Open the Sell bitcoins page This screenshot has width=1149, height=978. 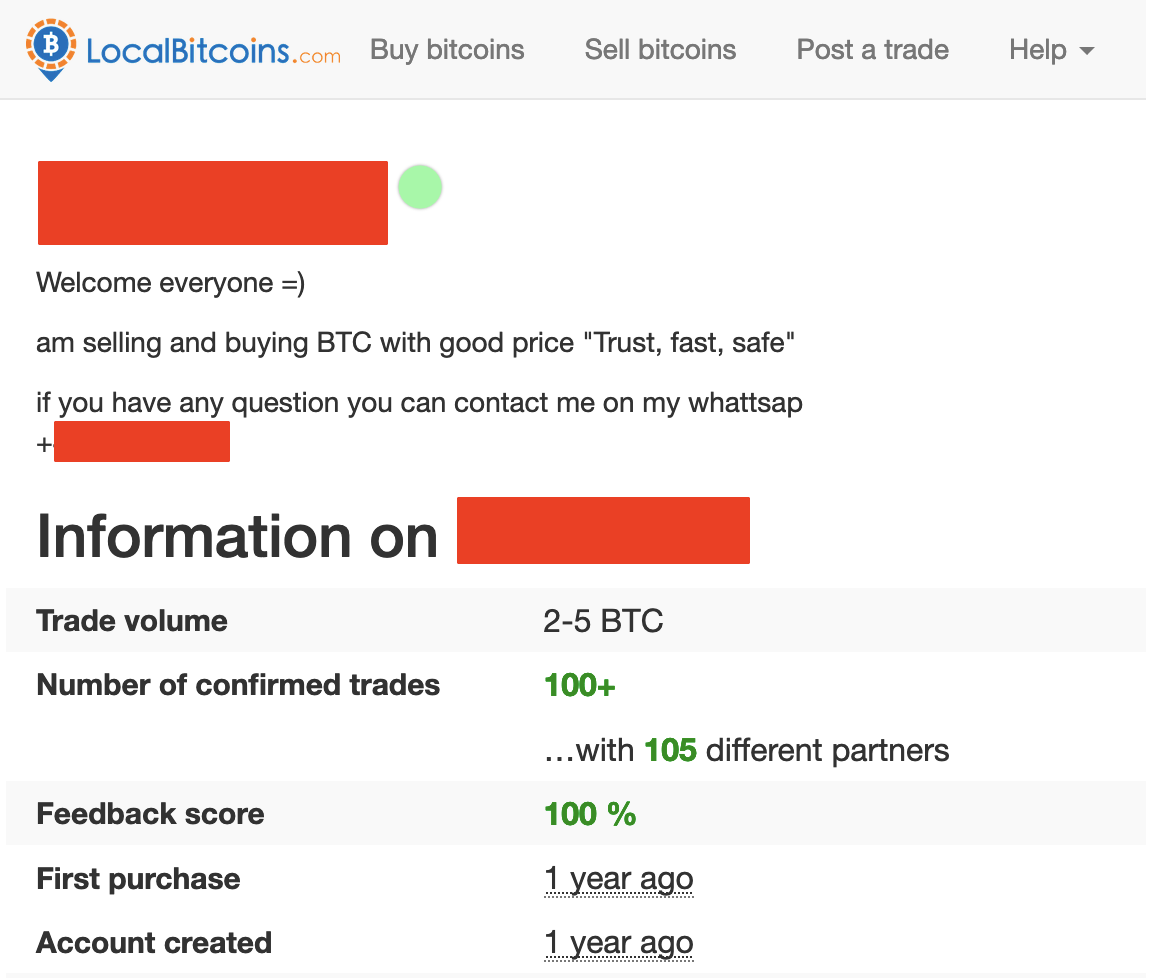click(x=660, y=50)
